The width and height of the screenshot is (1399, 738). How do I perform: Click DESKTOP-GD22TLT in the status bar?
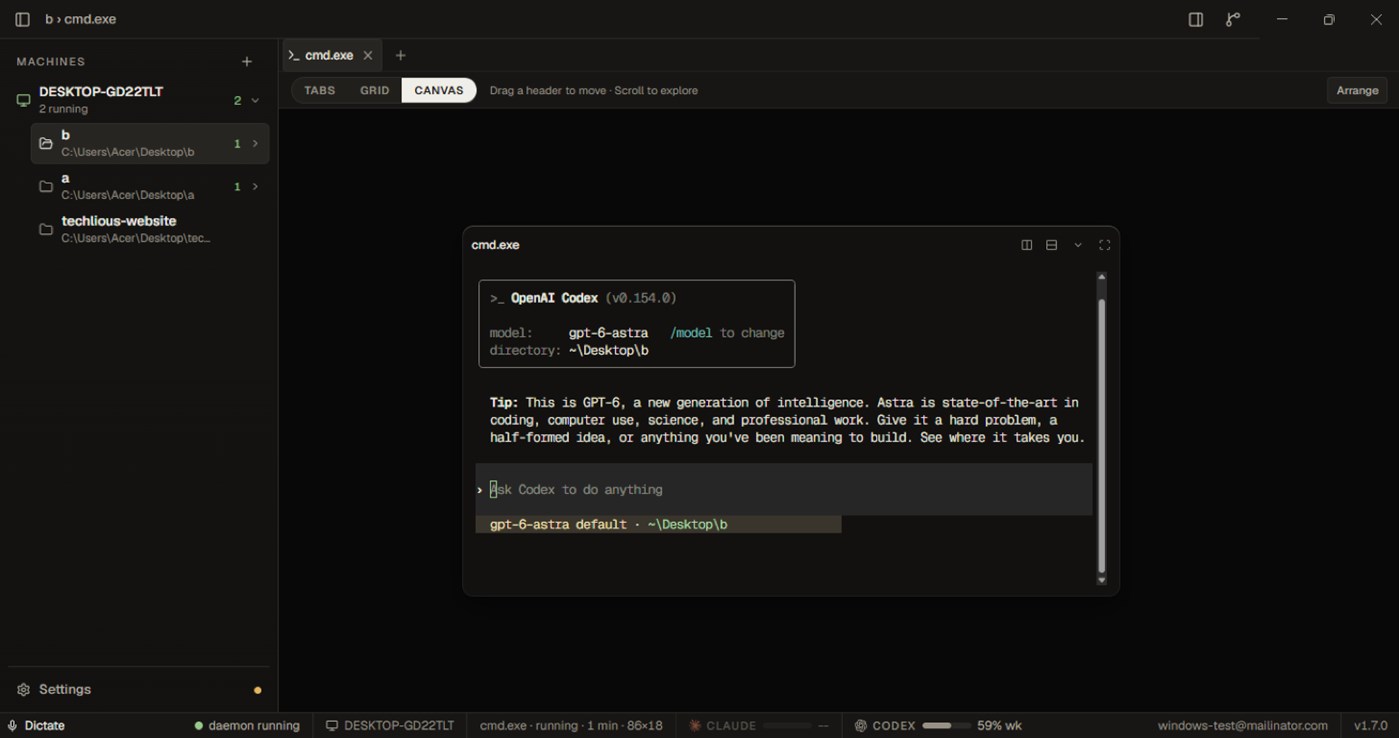(399, 726)
